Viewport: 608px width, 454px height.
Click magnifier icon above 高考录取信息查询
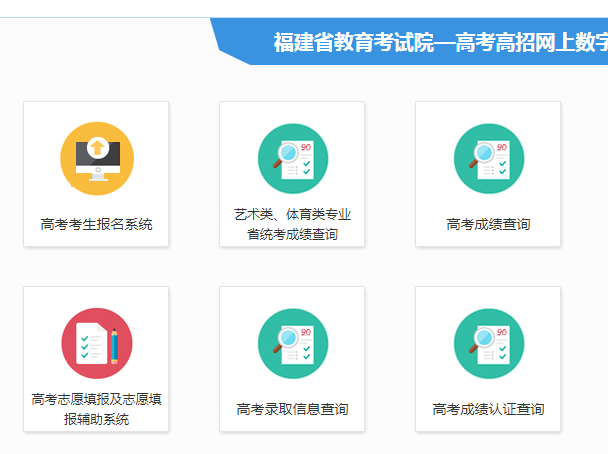[293, 344]
